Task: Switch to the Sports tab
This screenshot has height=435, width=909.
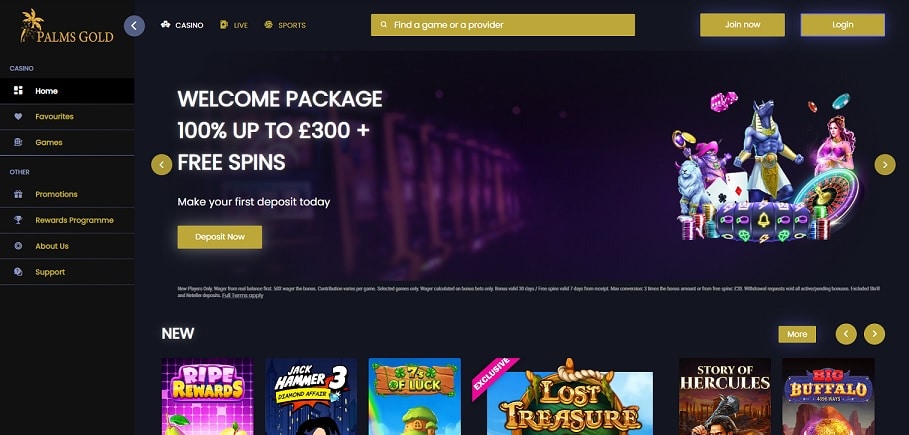Action: coord(285,25)
